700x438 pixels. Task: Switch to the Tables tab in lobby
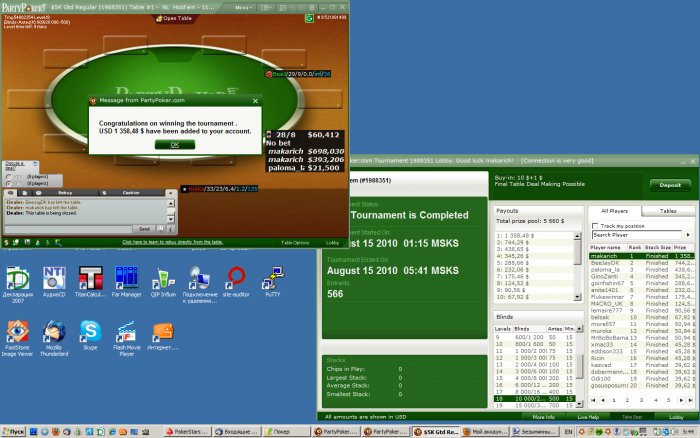pos(668,211)
